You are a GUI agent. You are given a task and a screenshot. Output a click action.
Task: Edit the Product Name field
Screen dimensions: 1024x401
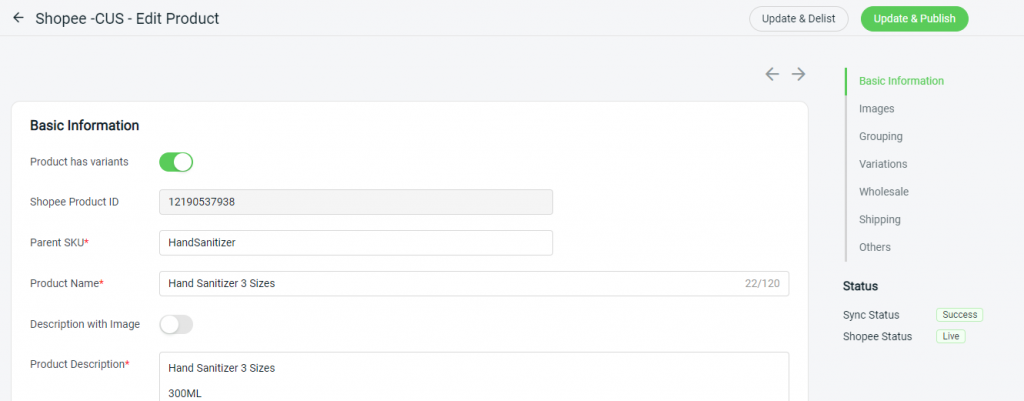click(474, 283)
